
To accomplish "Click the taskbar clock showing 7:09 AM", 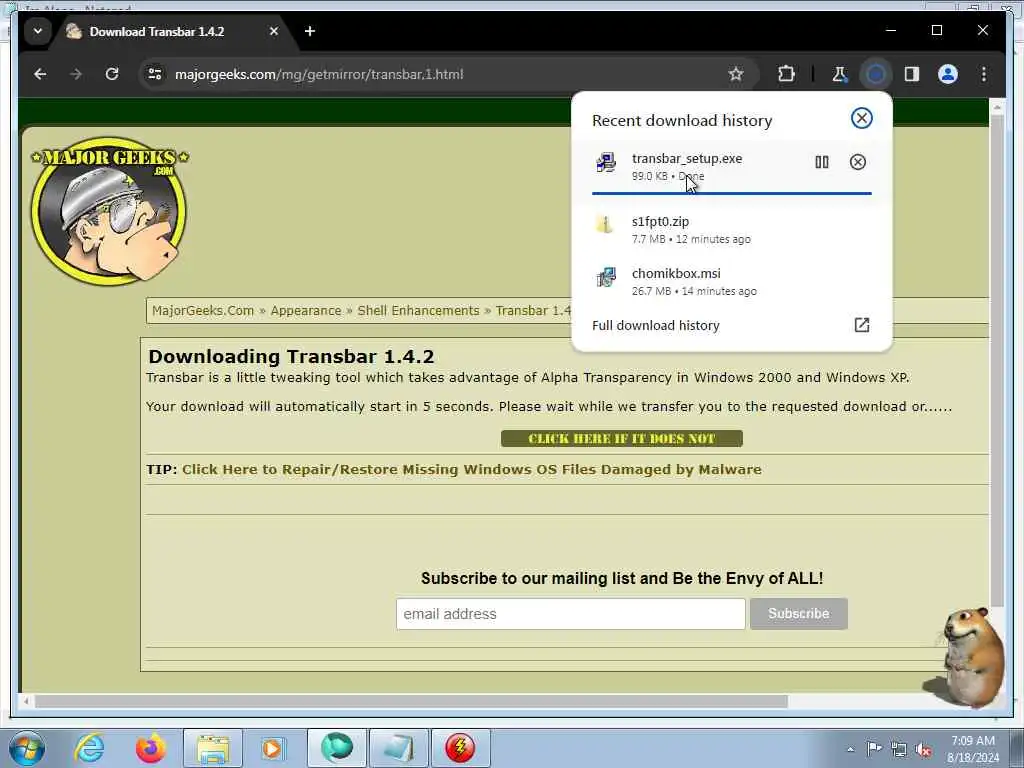I will tap(973, 749).
